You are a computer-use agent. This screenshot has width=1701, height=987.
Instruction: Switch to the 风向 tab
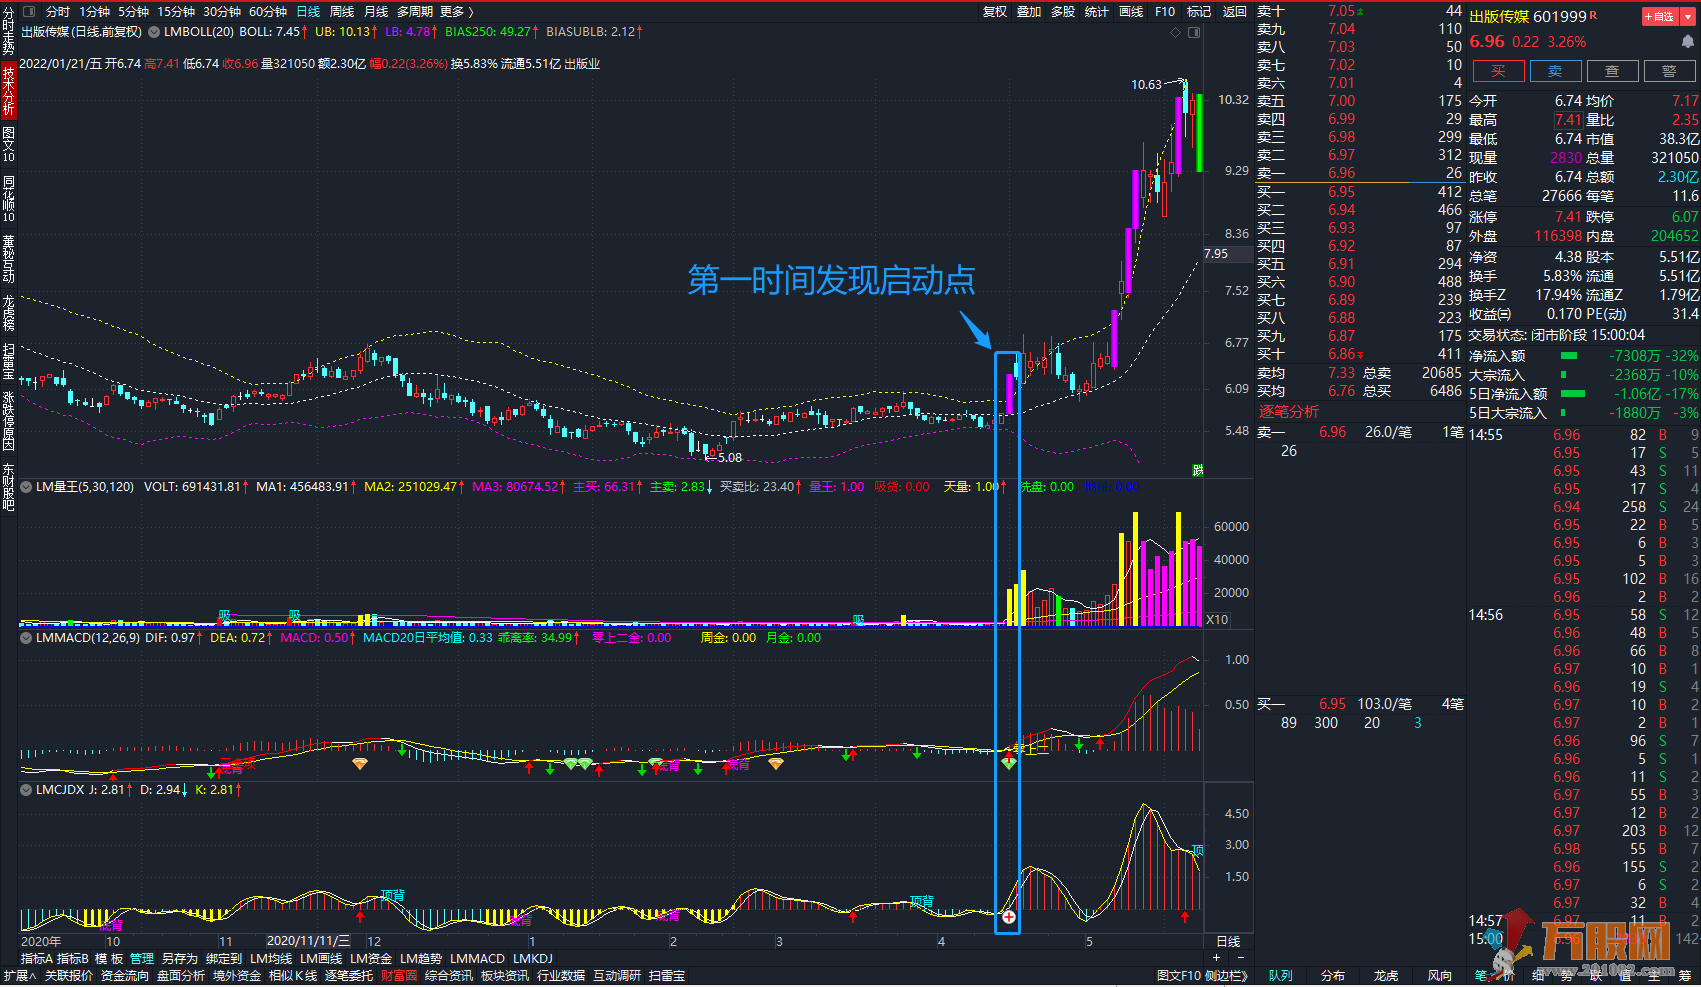[1440, 976]
